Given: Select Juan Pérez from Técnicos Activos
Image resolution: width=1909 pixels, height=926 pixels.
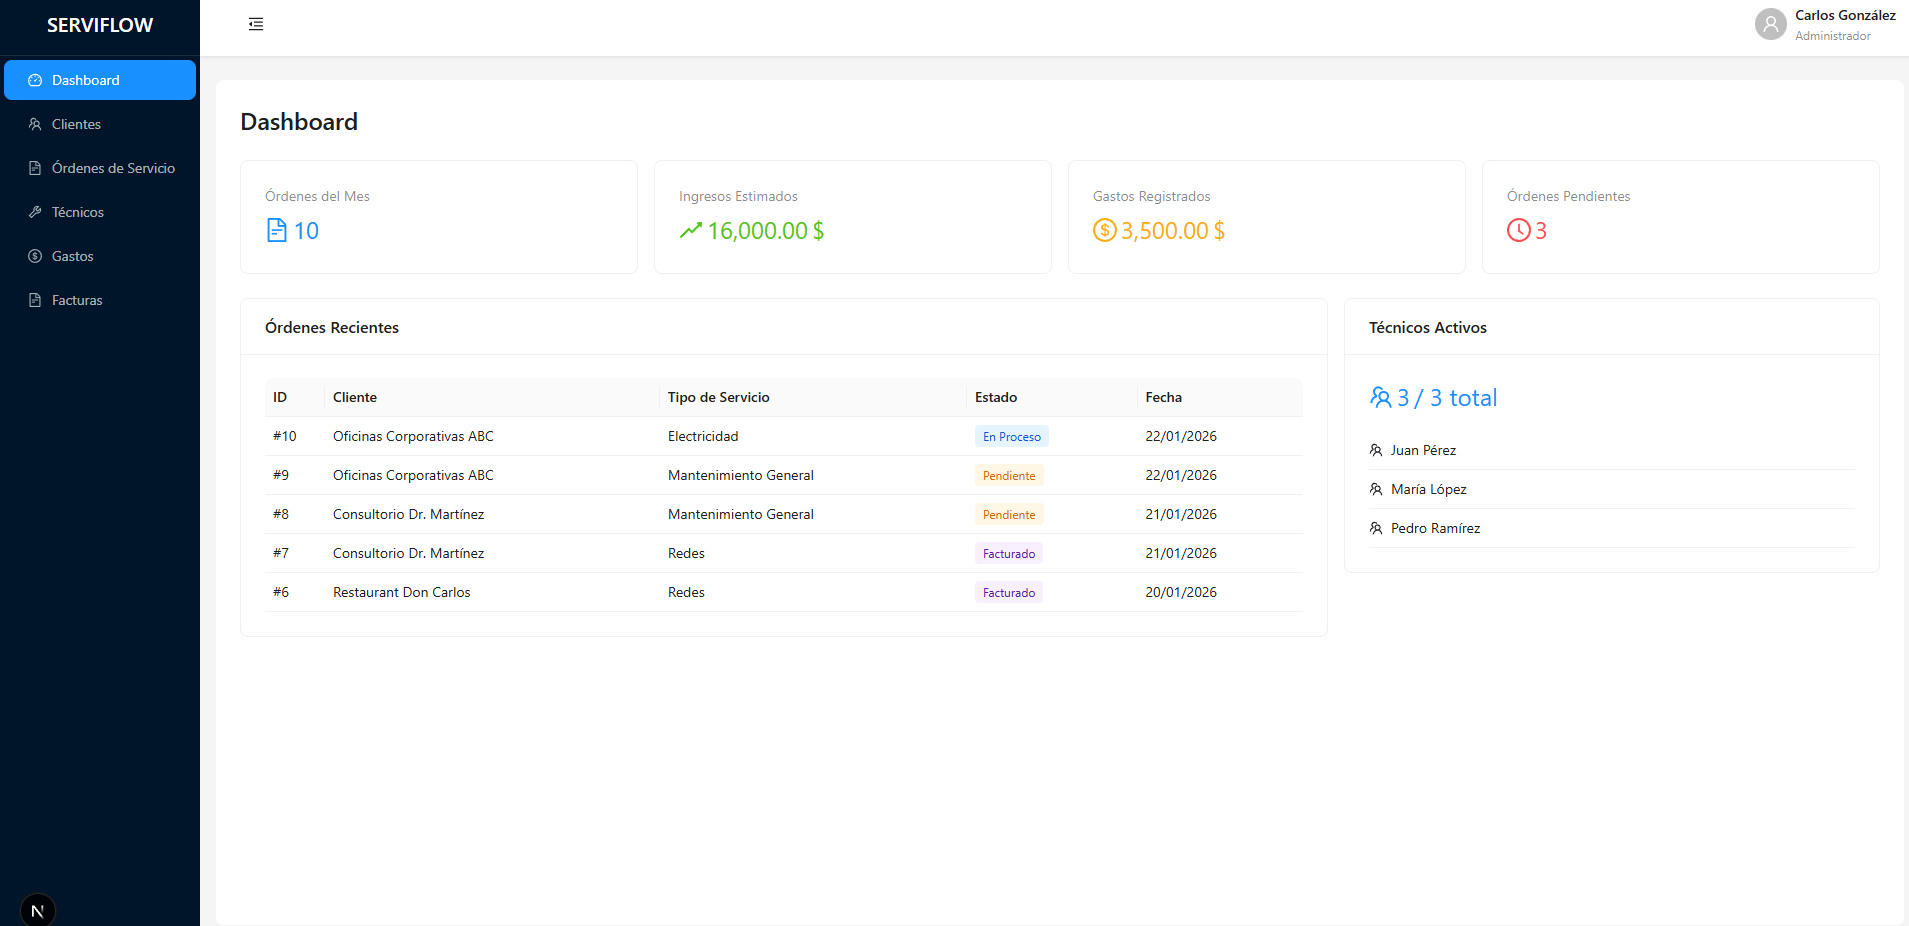Looking at the screenshot, I should pos(1423,450).
